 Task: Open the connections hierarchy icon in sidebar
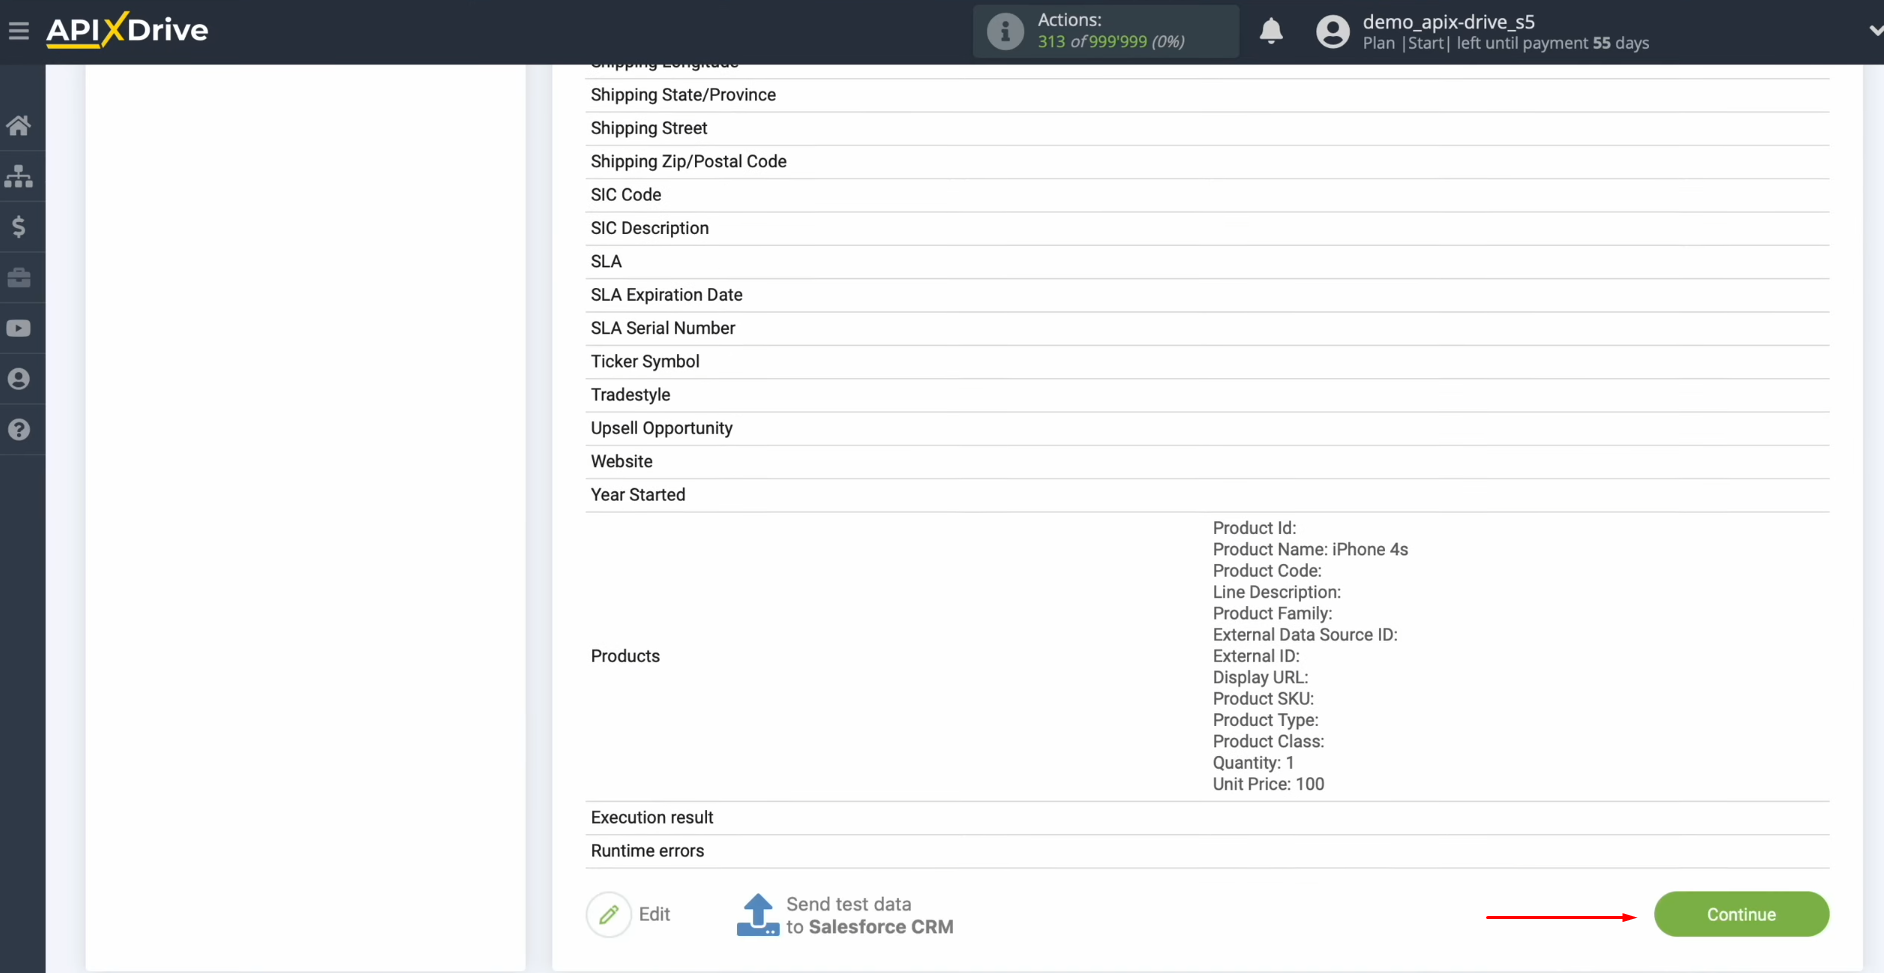20,176
